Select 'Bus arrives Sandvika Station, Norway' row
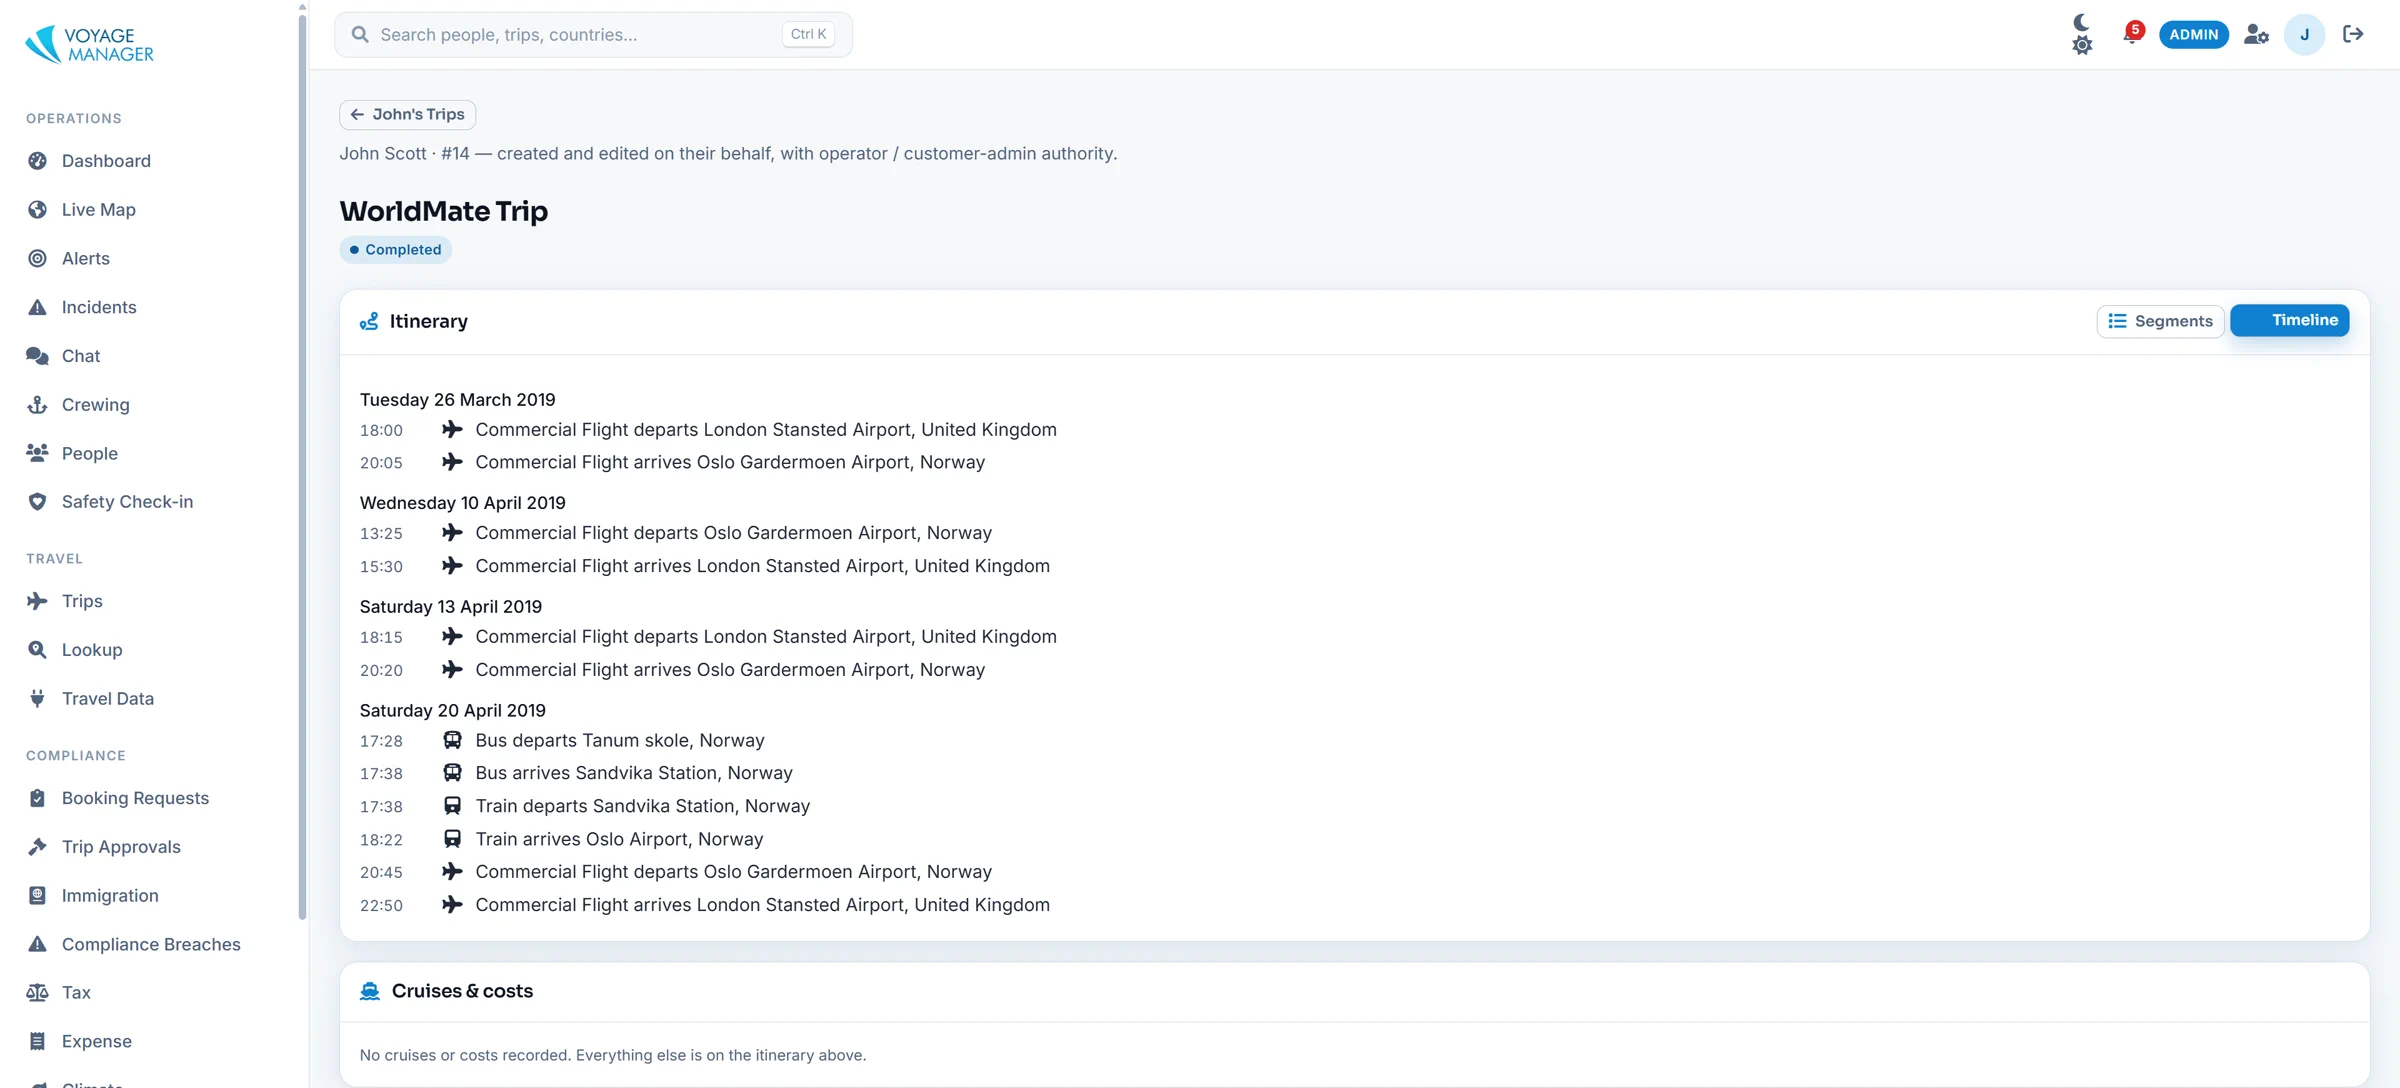 pos(576,773)
